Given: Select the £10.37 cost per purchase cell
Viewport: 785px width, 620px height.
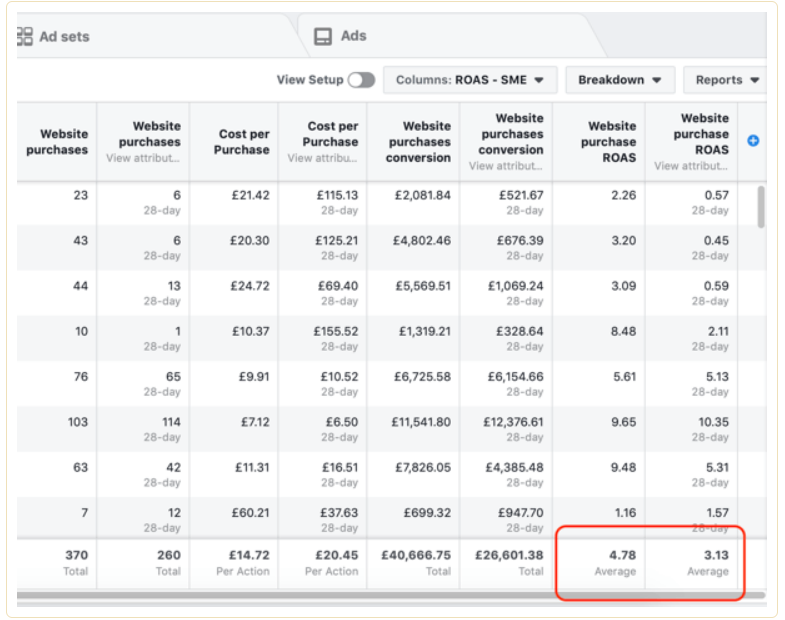Looking at the screenshot, I should click(x=250, y=332).
